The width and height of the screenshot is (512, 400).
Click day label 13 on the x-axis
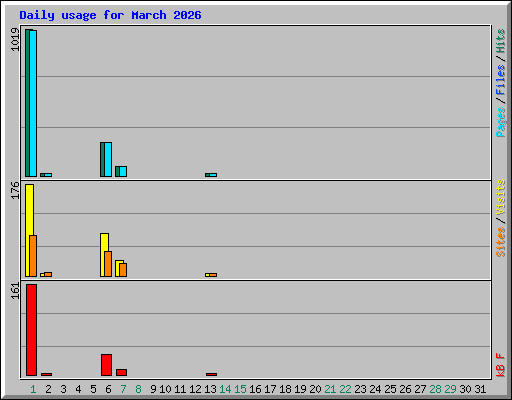point(210,389)
